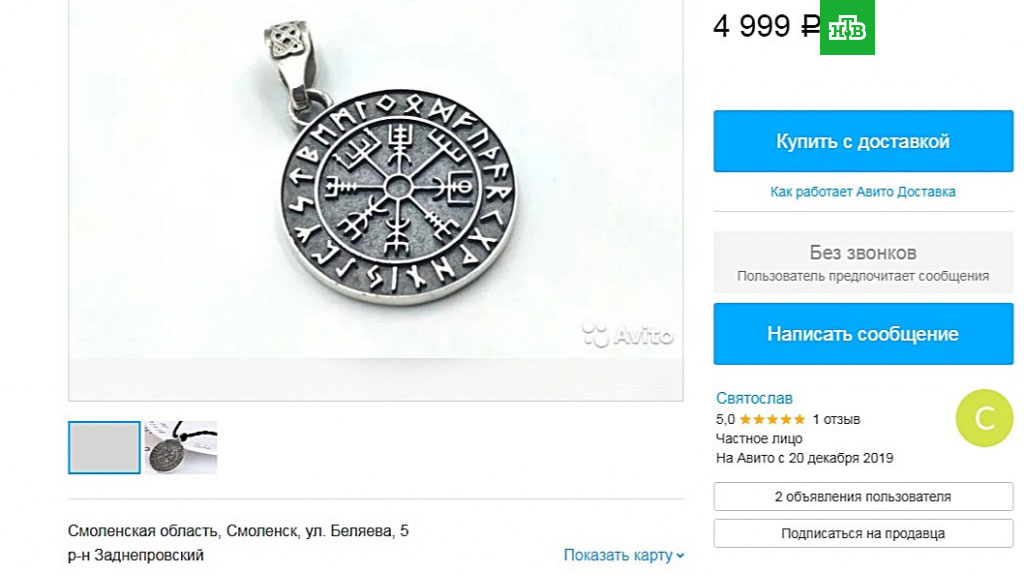Image resolution: width=1024 pixels, height=576 pixels.
Task: Click "Подписаться на продавца" button
Action: (863, 533)
